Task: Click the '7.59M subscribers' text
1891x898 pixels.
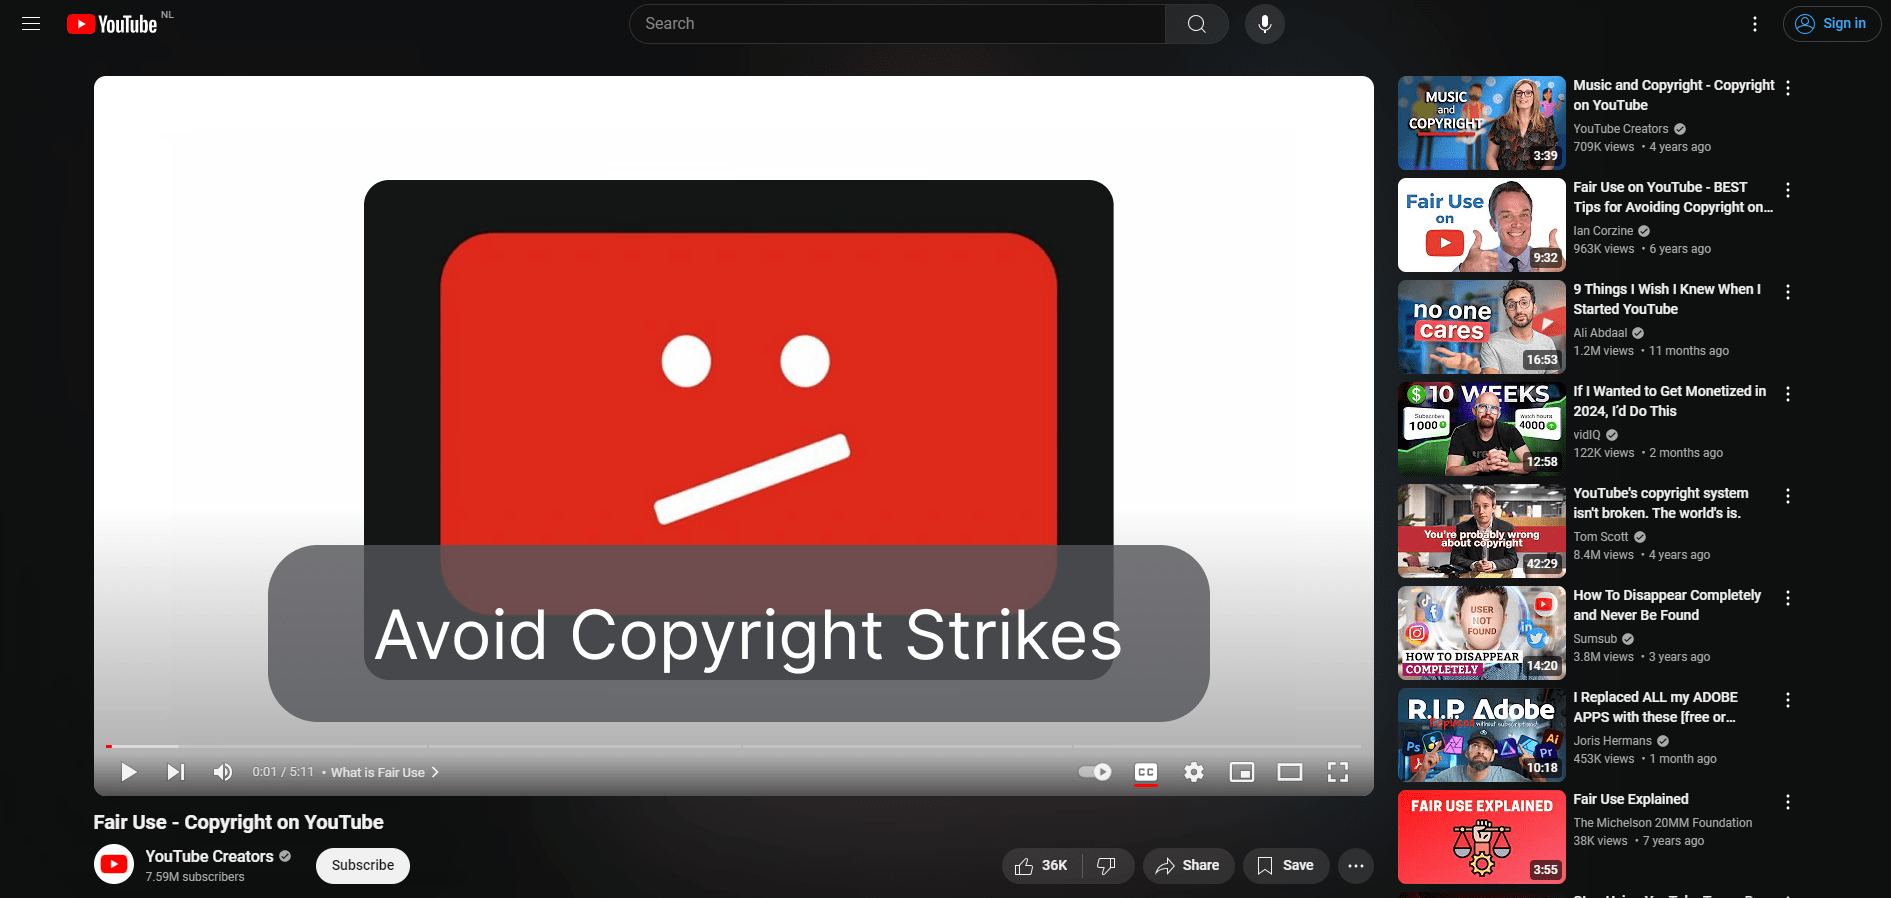Action: coord(195,877)
